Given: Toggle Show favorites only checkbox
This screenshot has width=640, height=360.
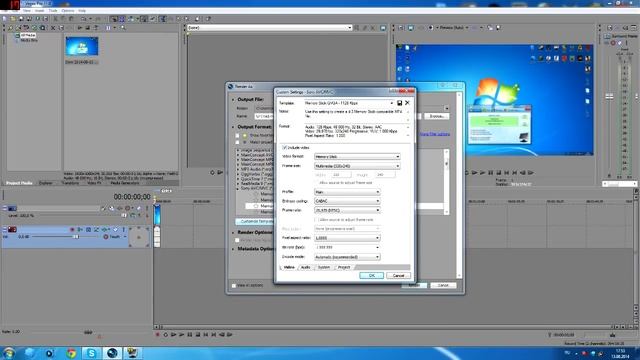Looking at the screenshot, I should click(237, 136).
